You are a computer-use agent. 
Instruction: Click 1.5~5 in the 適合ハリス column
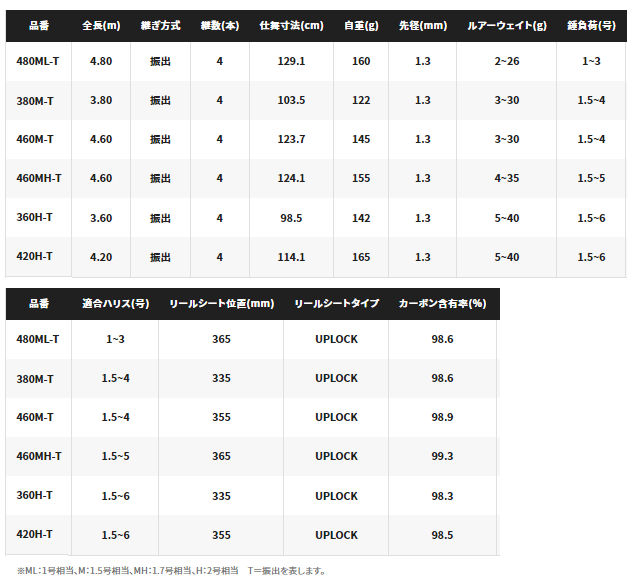tap(115, 456)
